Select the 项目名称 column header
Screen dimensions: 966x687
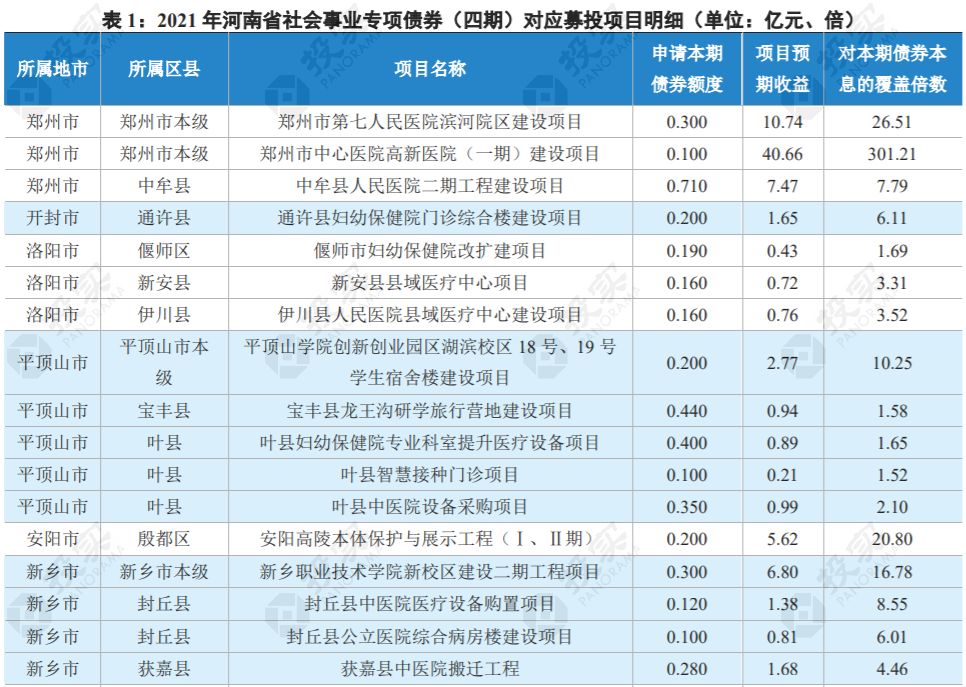[430, 68]
